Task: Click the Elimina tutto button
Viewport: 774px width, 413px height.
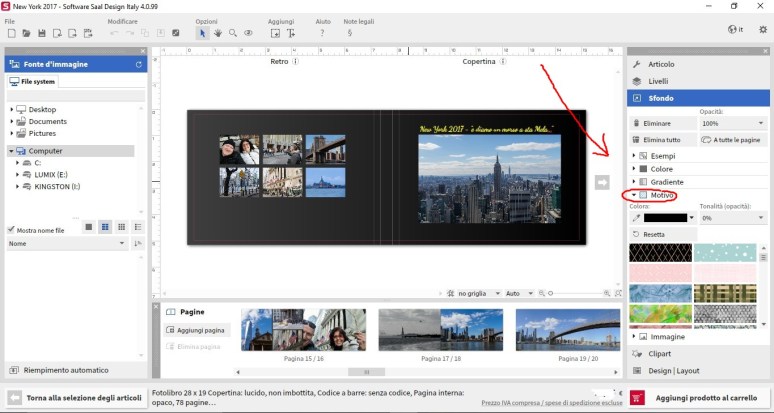Action: click(x=661, y=140)
